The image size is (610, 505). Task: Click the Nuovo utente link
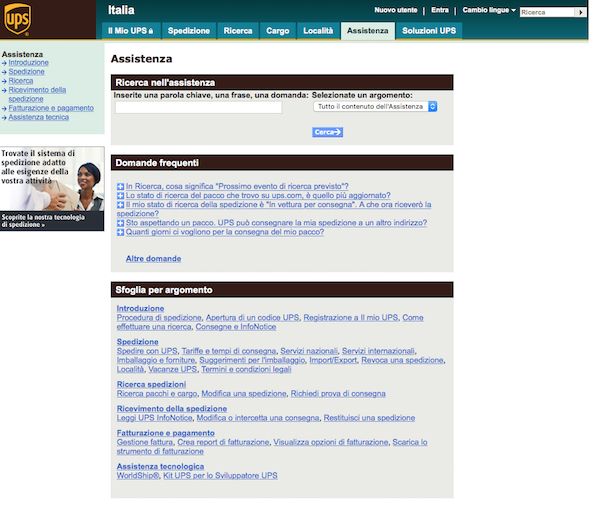coord(396,10)
